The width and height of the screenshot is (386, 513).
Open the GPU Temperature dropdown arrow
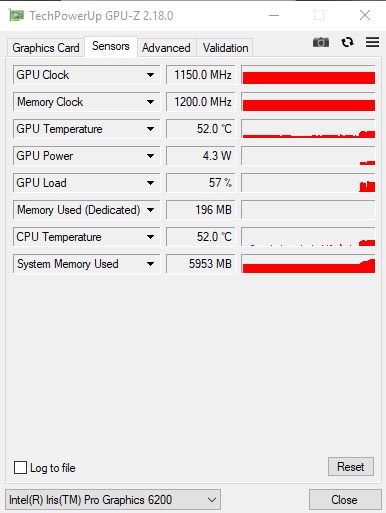(x=150, y=129)
